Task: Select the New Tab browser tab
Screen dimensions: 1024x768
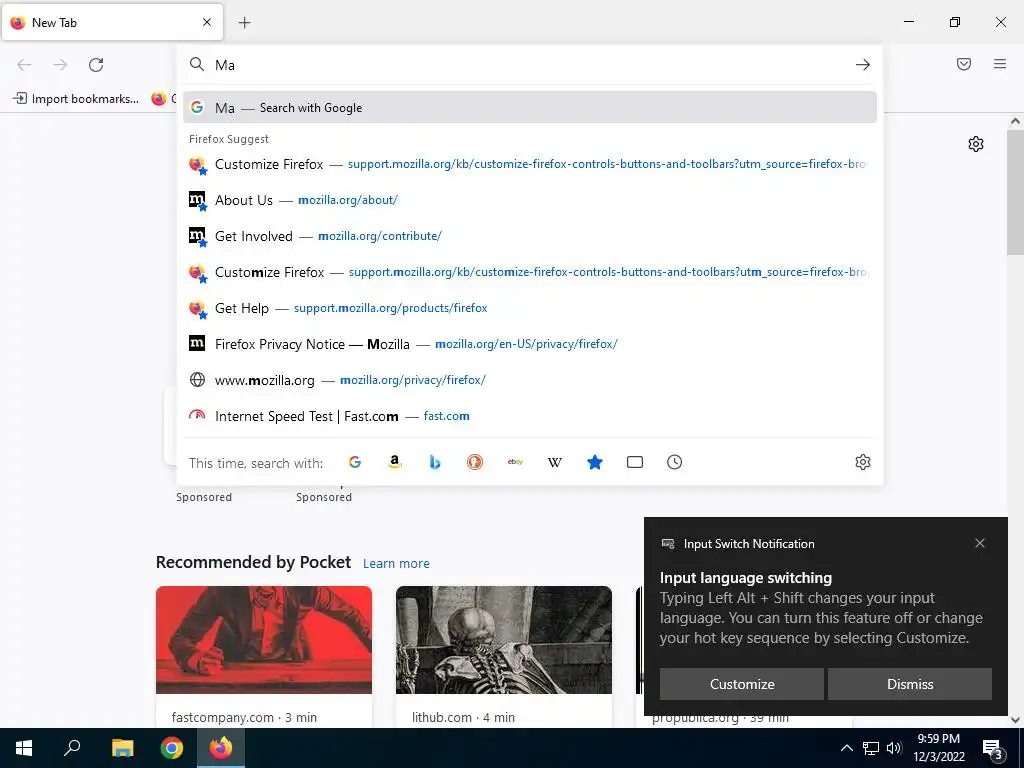Action: pos(112,23)
